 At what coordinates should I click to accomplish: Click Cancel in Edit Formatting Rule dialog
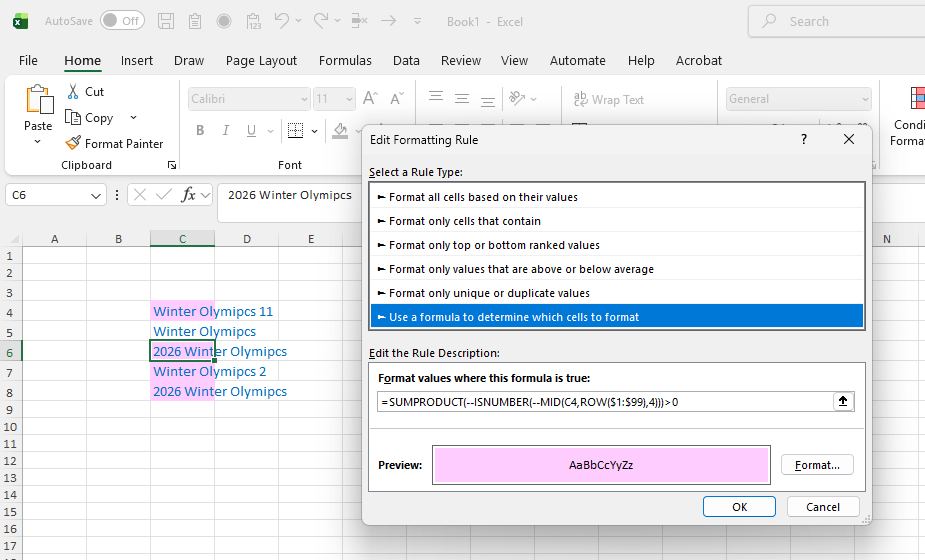pyautogui.click(x=823, y=506)
